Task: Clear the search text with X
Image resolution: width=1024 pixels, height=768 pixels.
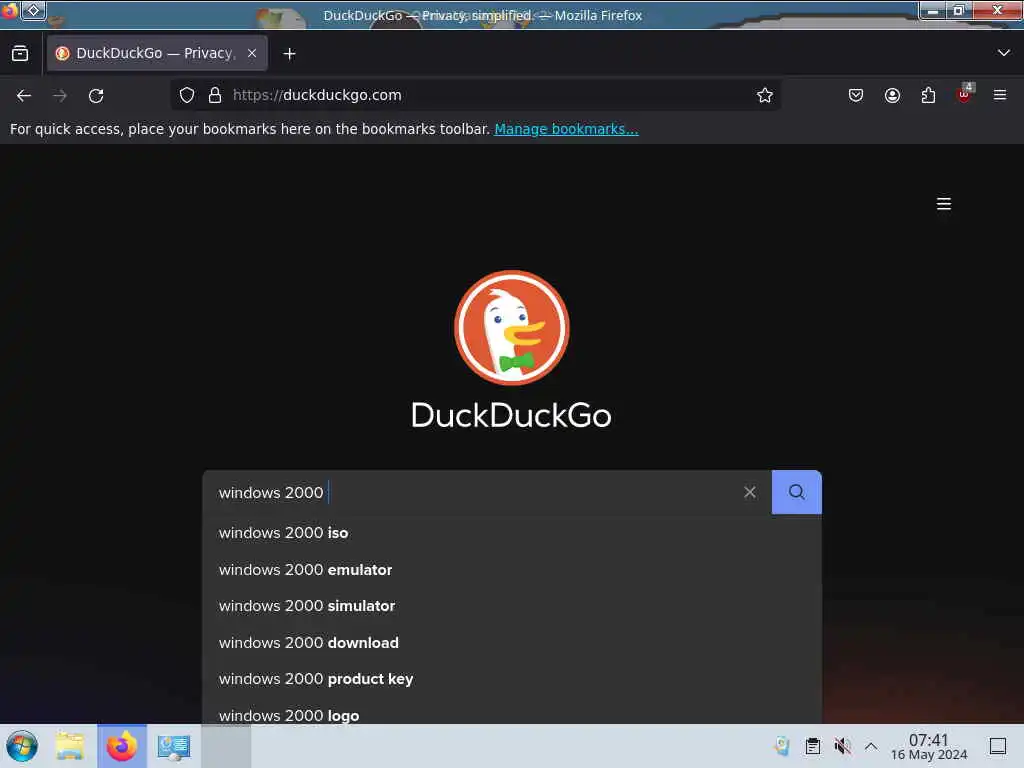Action: [750, 492]
